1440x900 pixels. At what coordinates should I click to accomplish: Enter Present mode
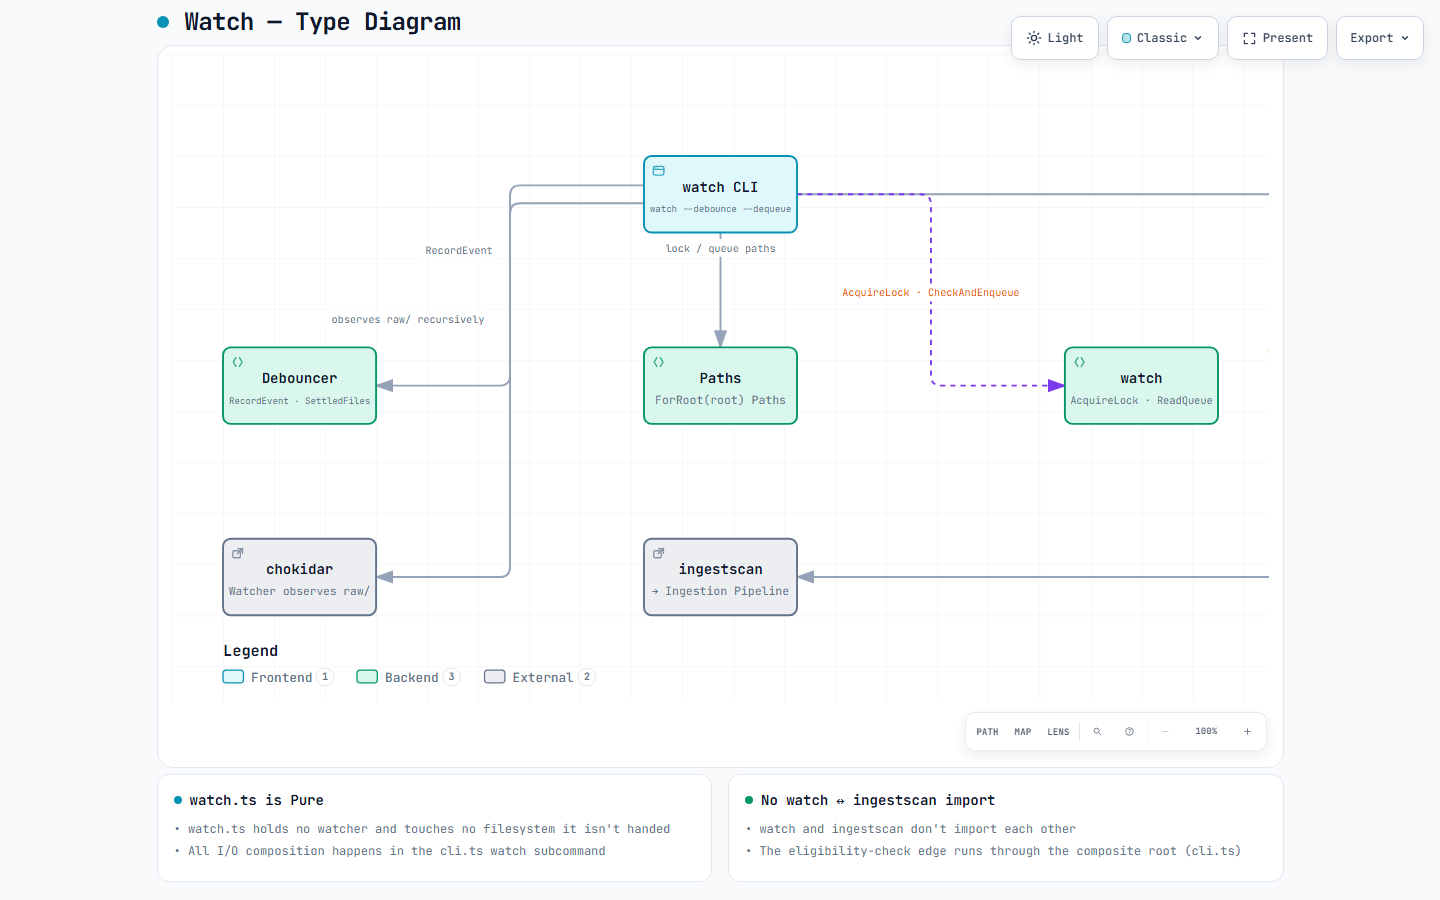coord(1277,38)
